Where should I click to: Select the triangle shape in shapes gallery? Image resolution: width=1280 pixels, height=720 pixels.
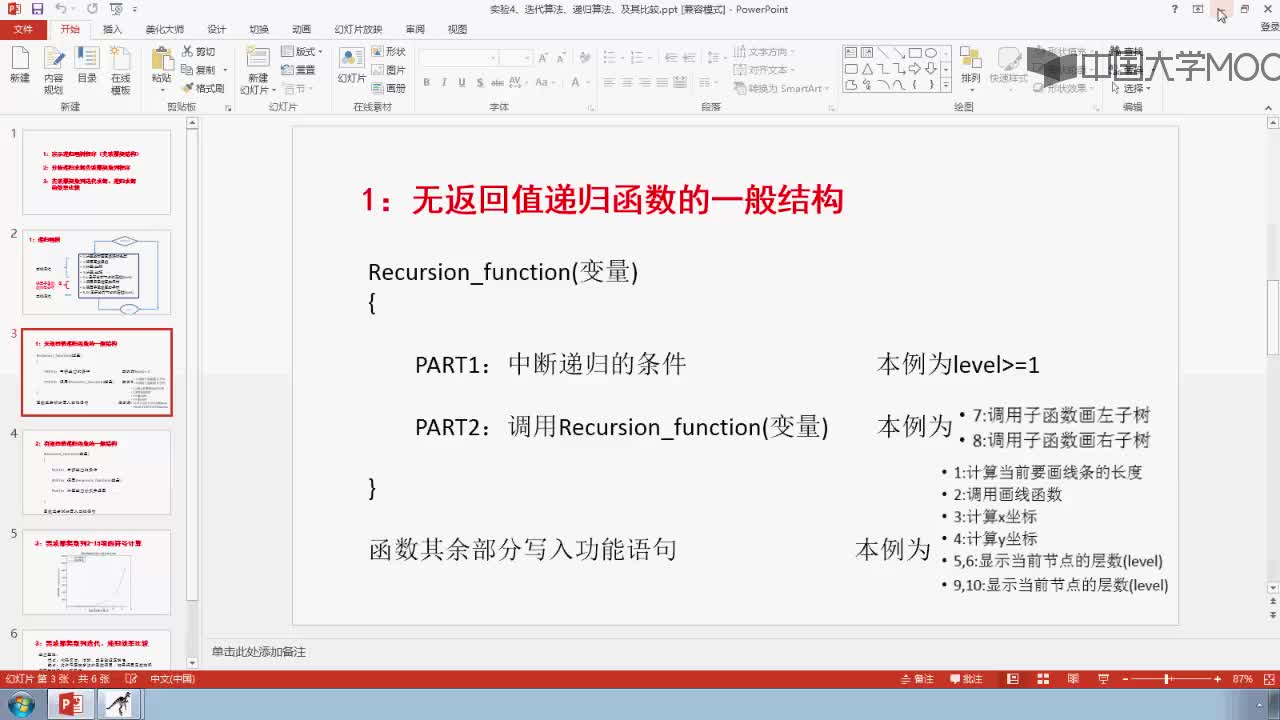click(x=867, y=69)
